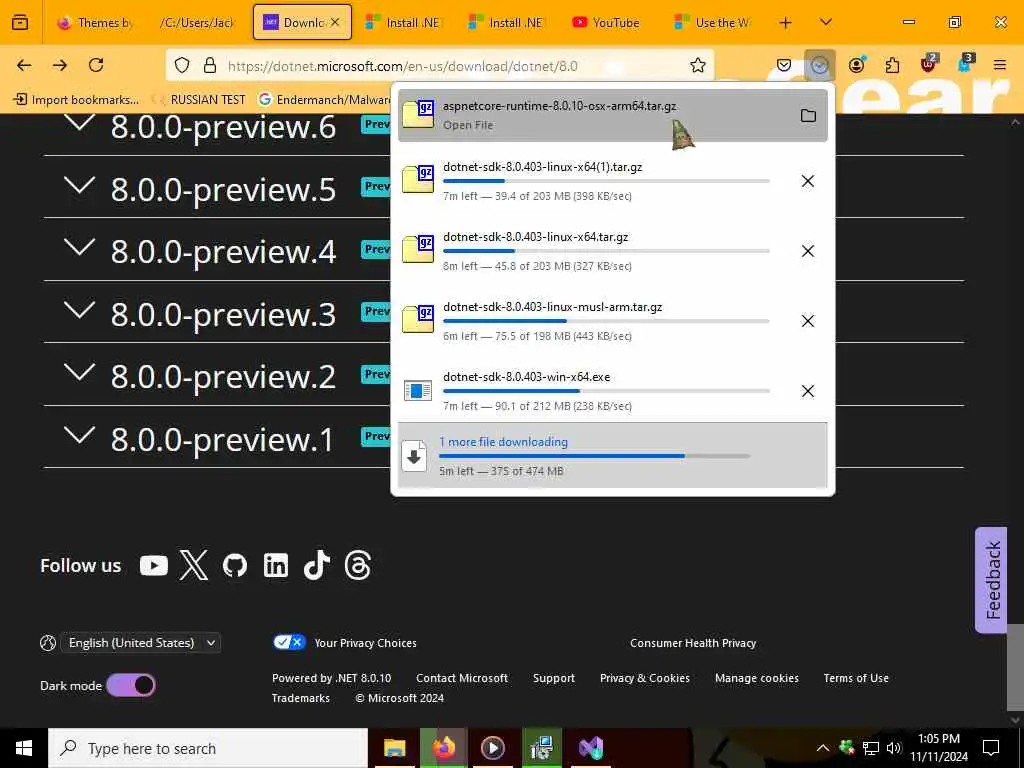Open the Trademarks footer link

300,697
